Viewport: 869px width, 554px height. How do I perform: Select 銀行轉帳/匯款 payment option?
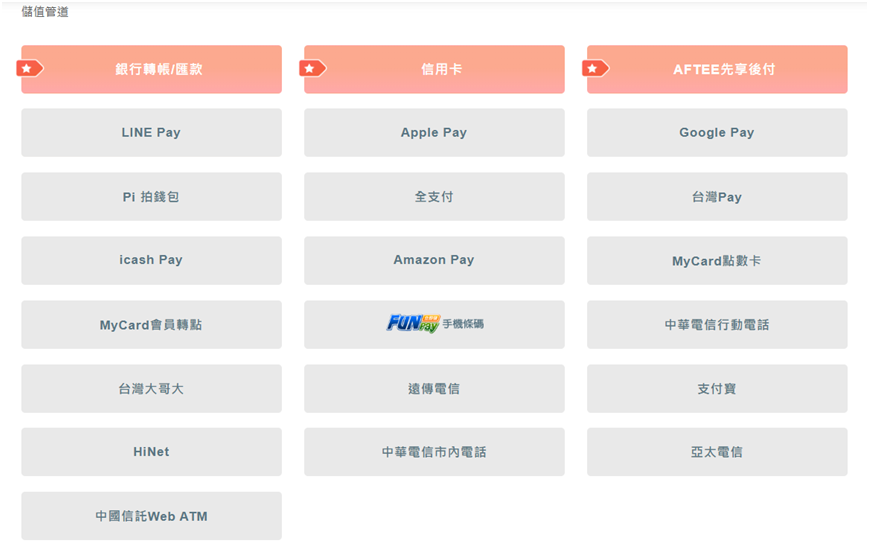[x=151, y=69]
